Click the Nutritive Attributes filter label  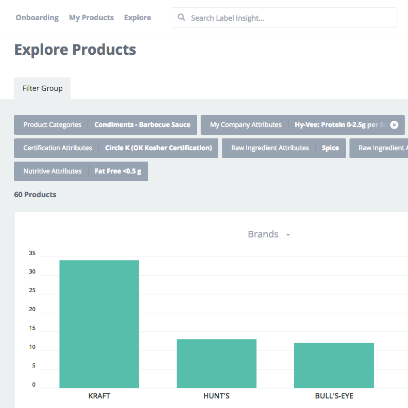52,171
